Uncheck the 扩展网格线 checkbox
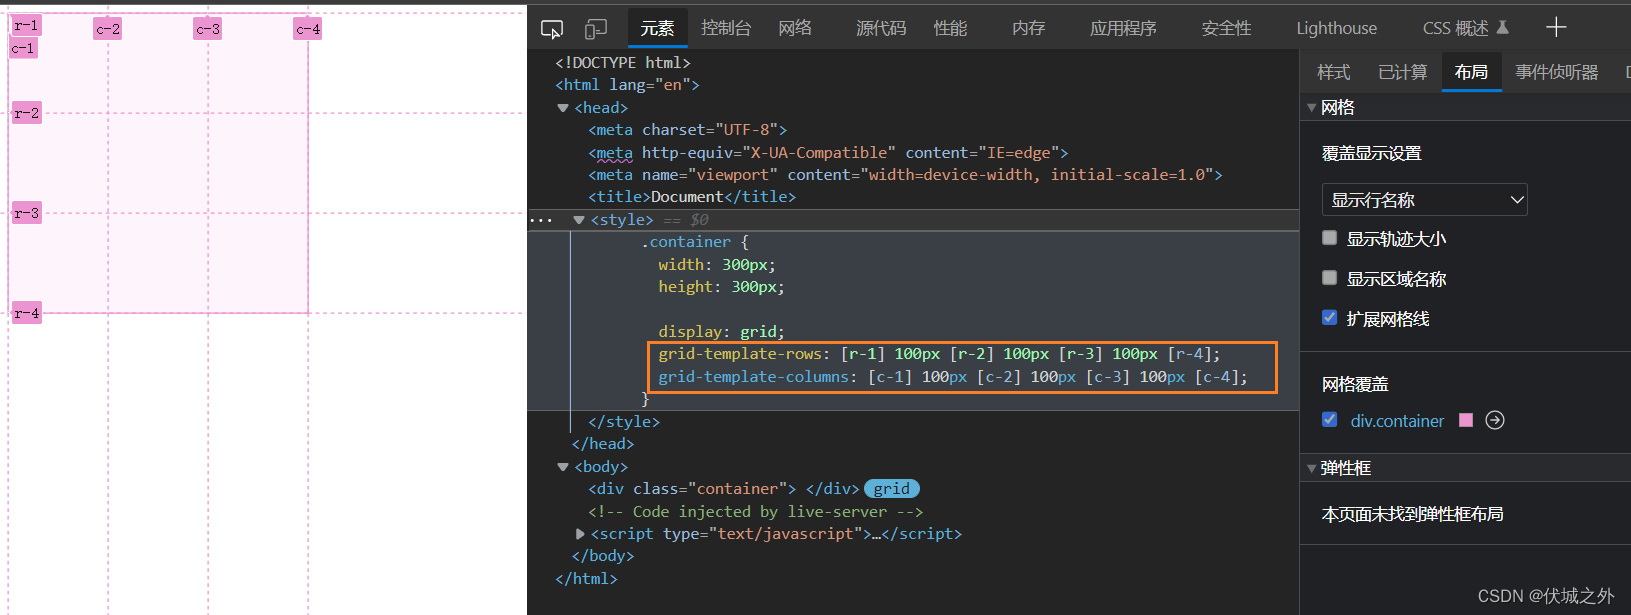1631x615 pixels. coord(1329,318)
